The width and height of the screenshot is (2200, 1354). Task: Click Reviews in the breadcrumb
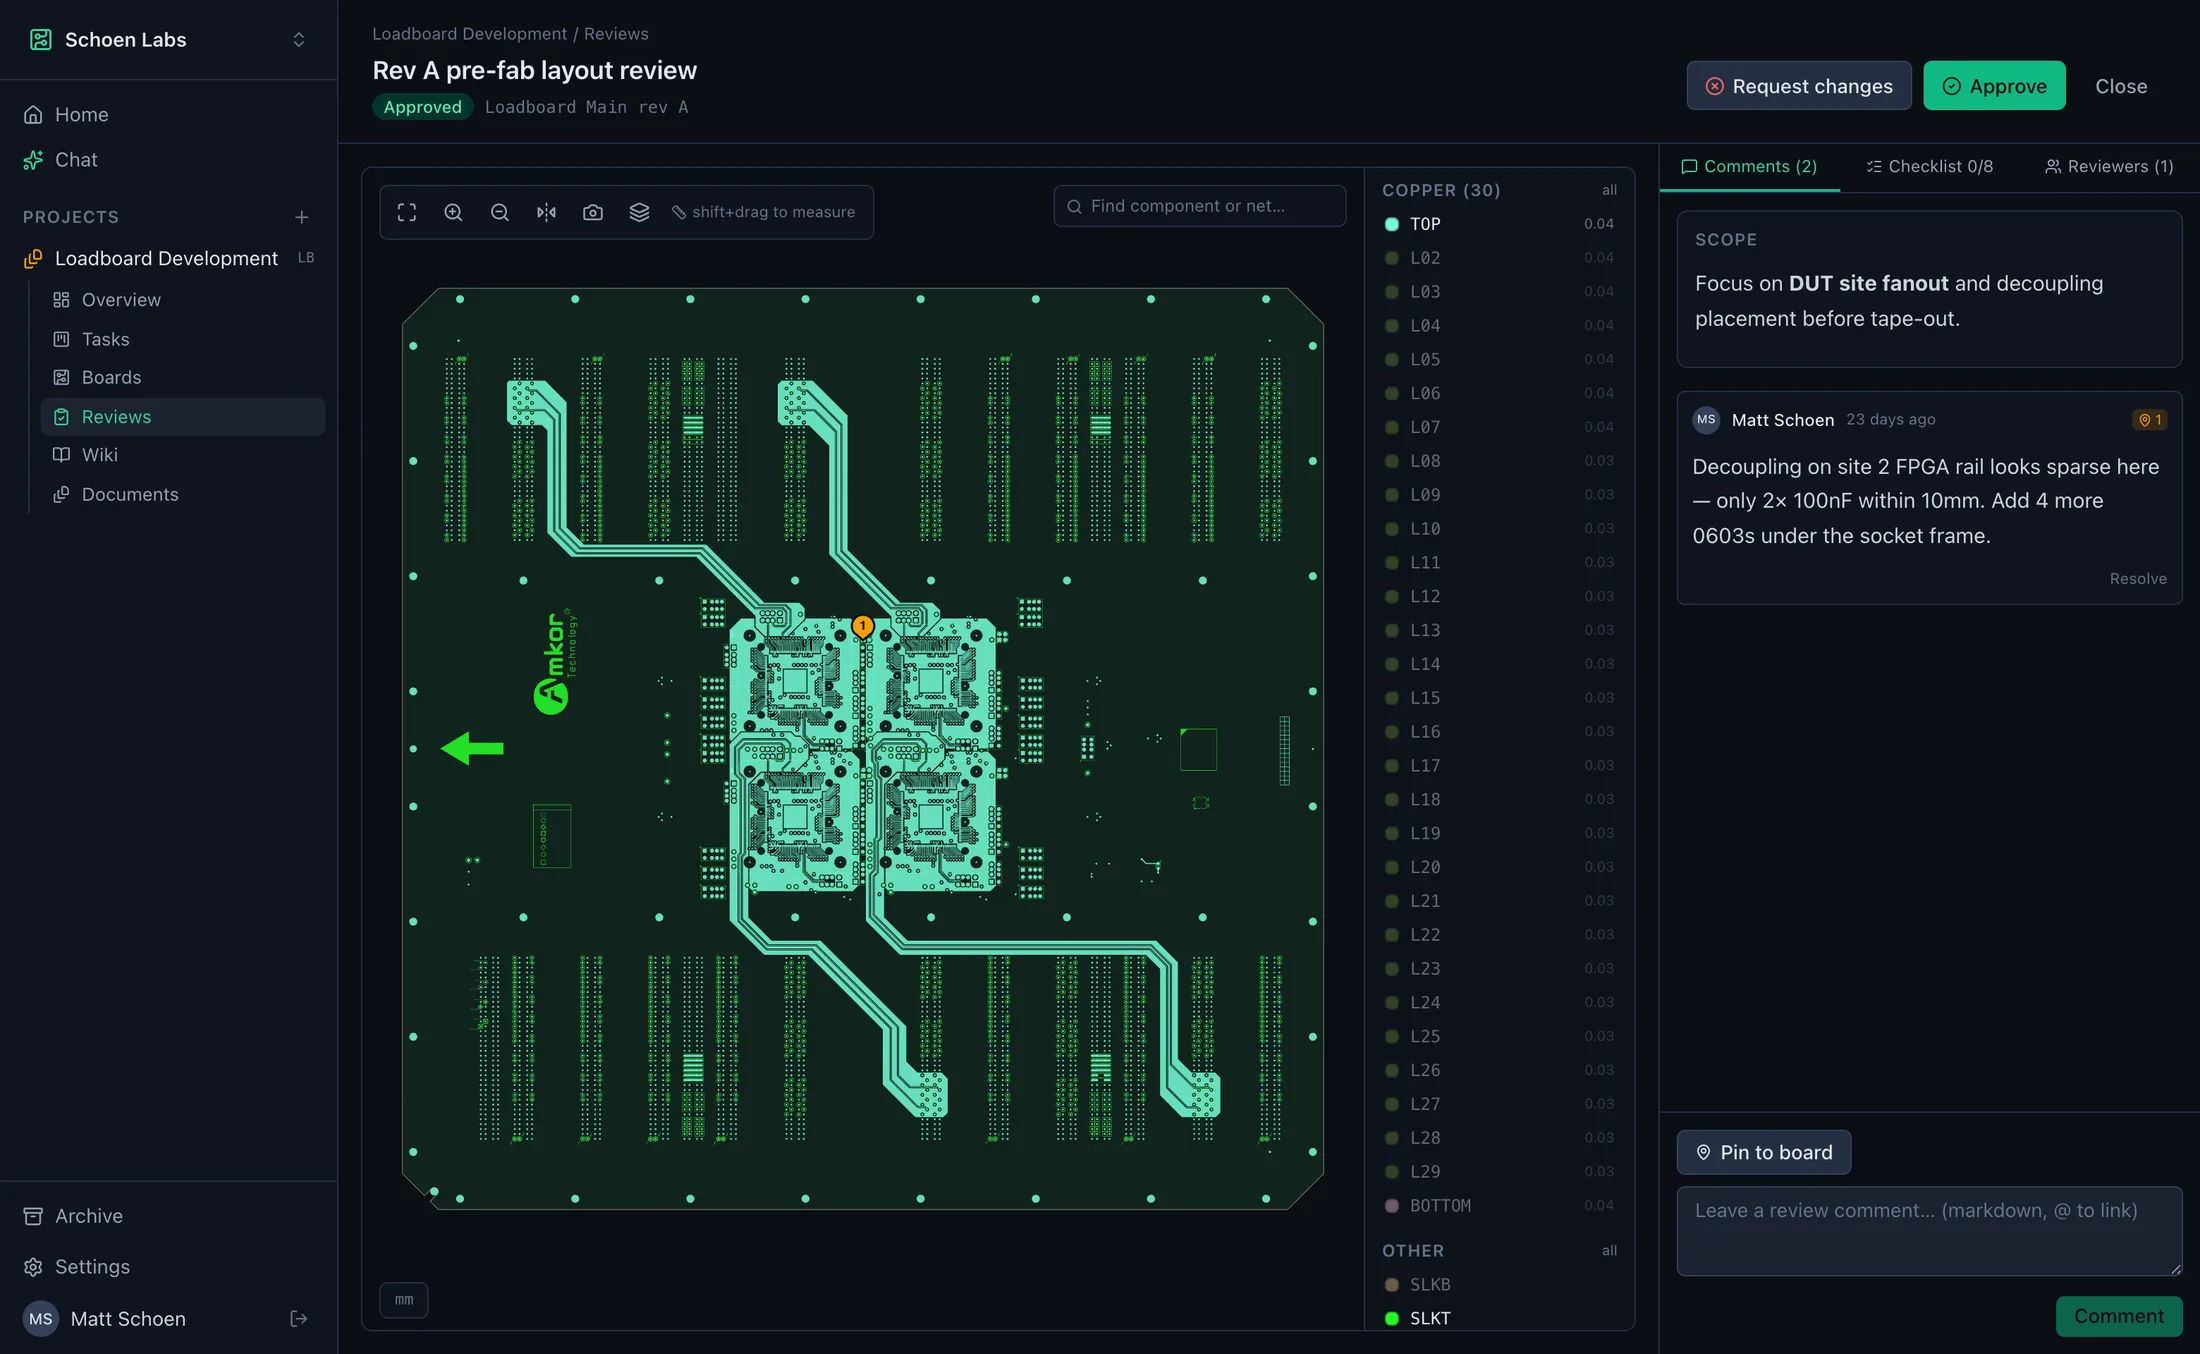click(x=616, y=34)
